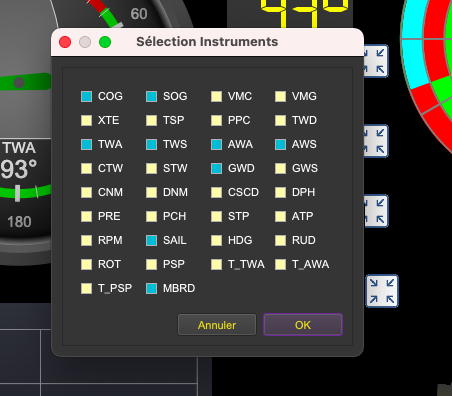Click the Annuler button
452x396 pixels.
click(x=217, y=325)
